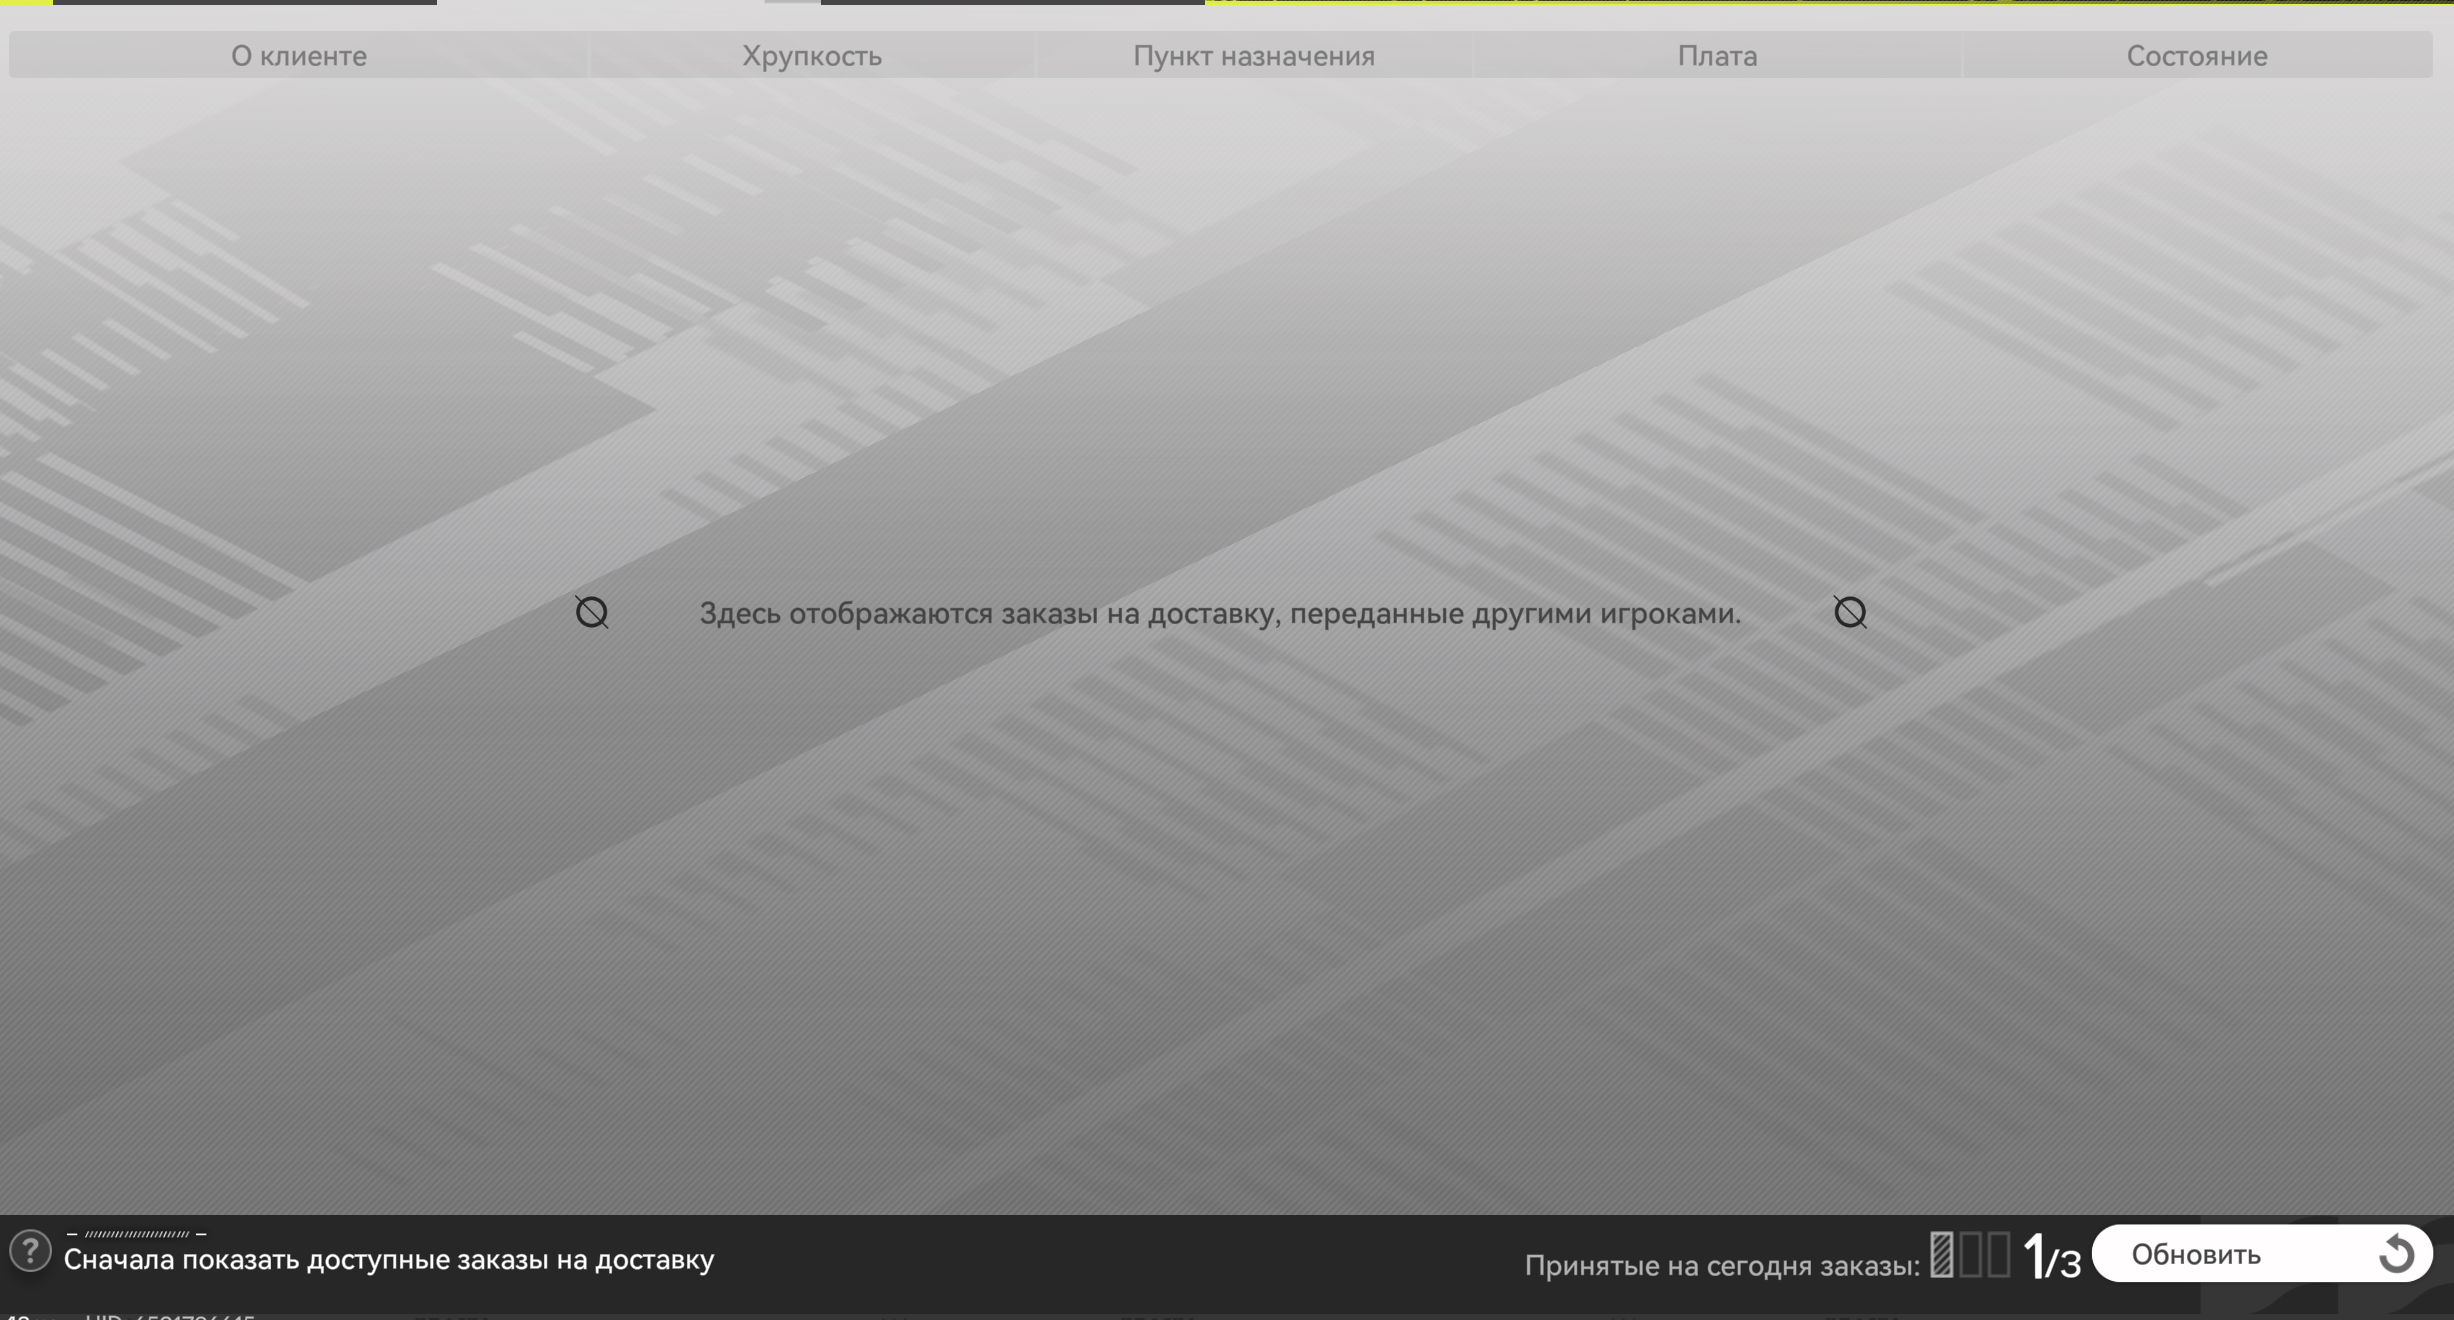Select the 'Плата' column header

click(x=1717, y=56)
